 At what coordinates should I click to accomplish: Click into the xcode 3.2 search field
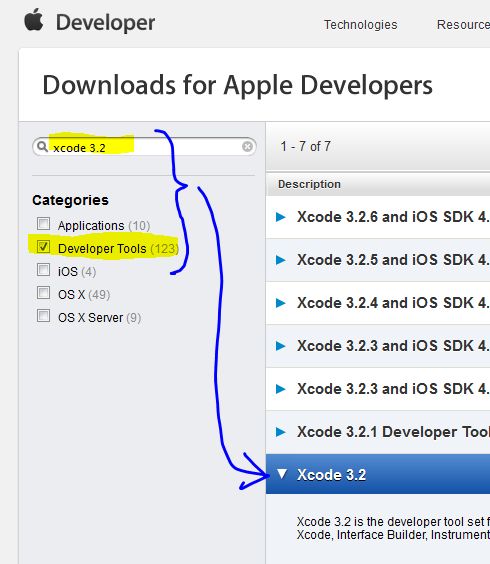(144, 147)
